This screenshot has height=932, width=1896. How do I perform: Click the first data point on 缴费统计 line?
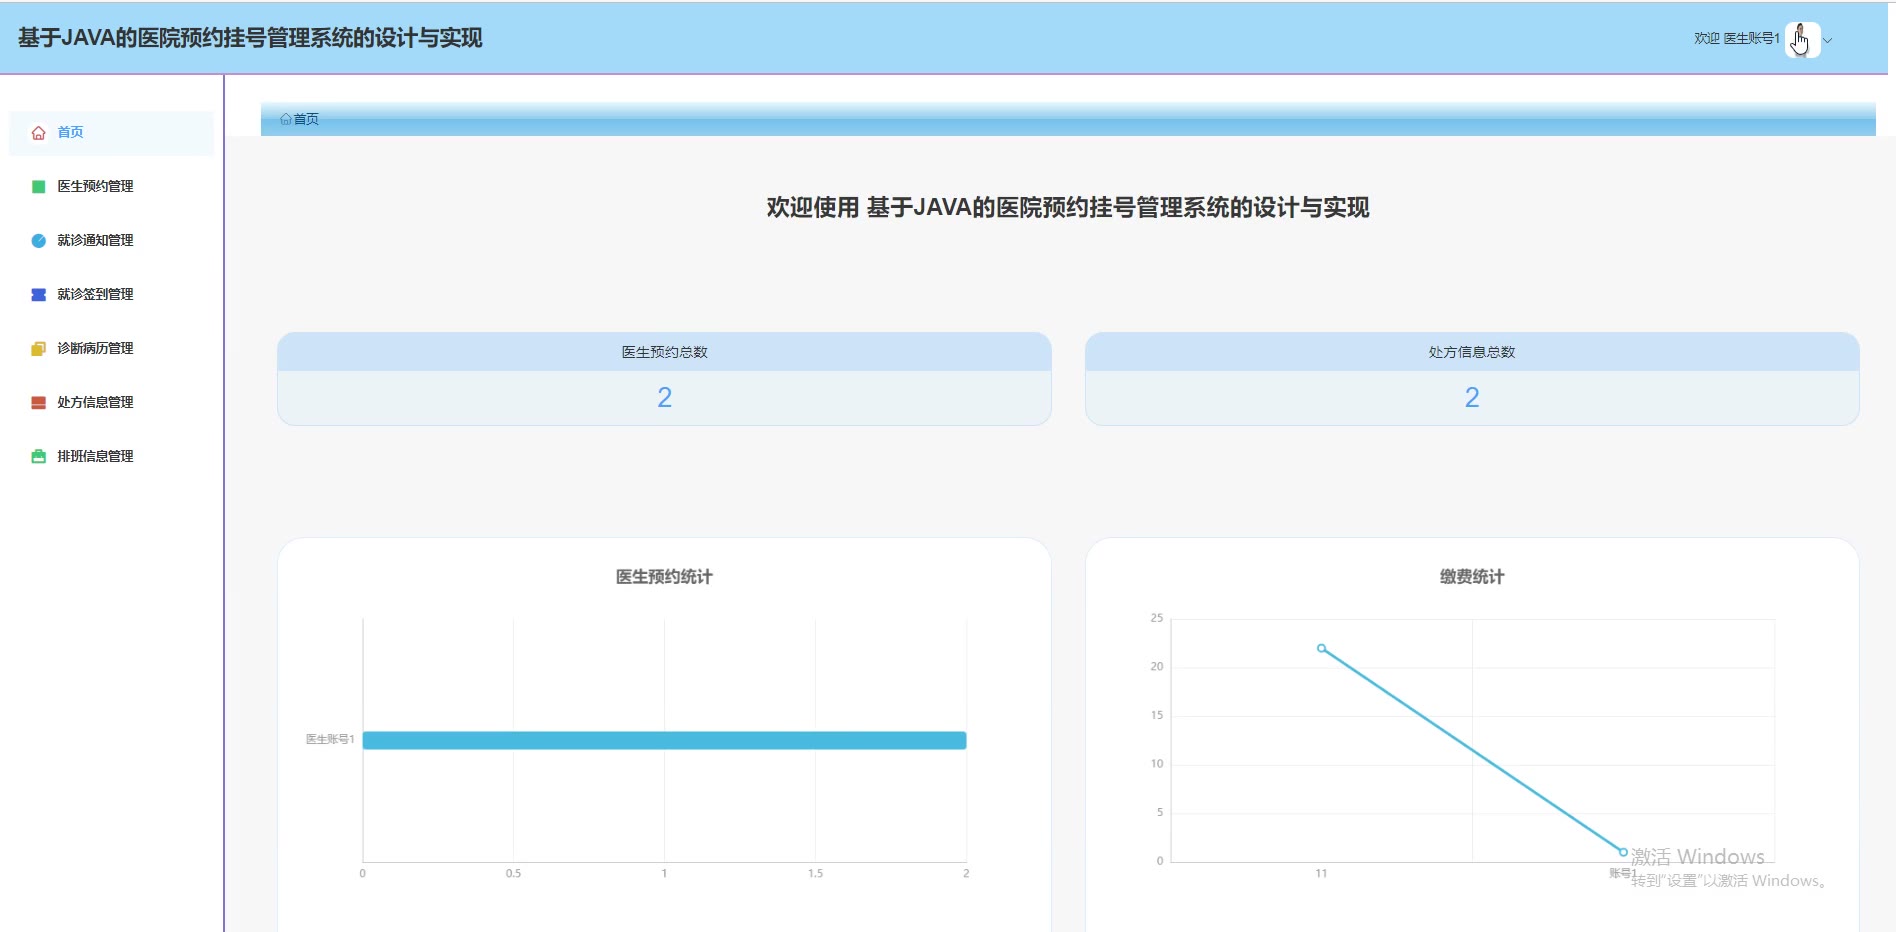coord(1321,649)
